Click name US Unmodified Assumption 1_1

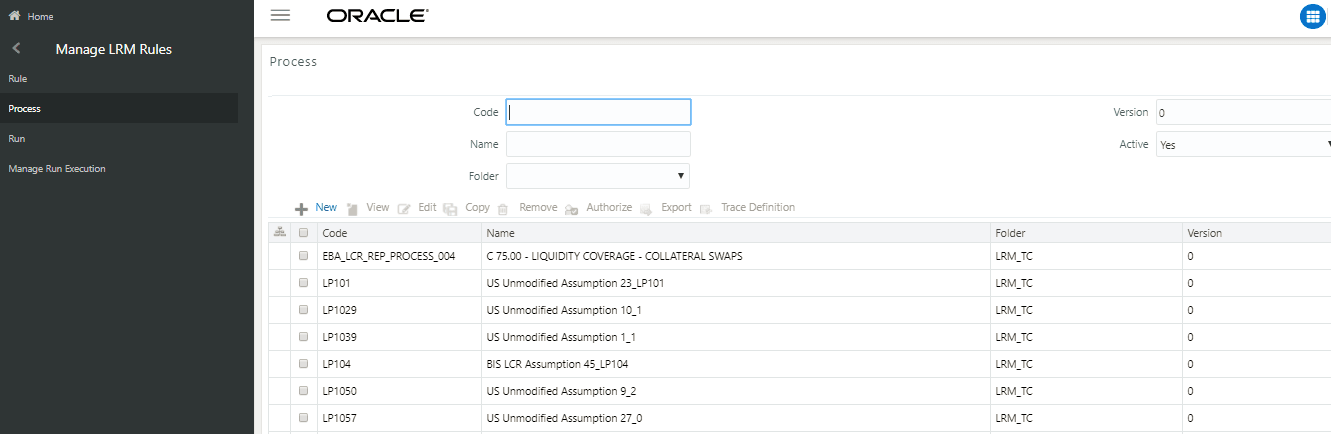click(x=560, y=337)
